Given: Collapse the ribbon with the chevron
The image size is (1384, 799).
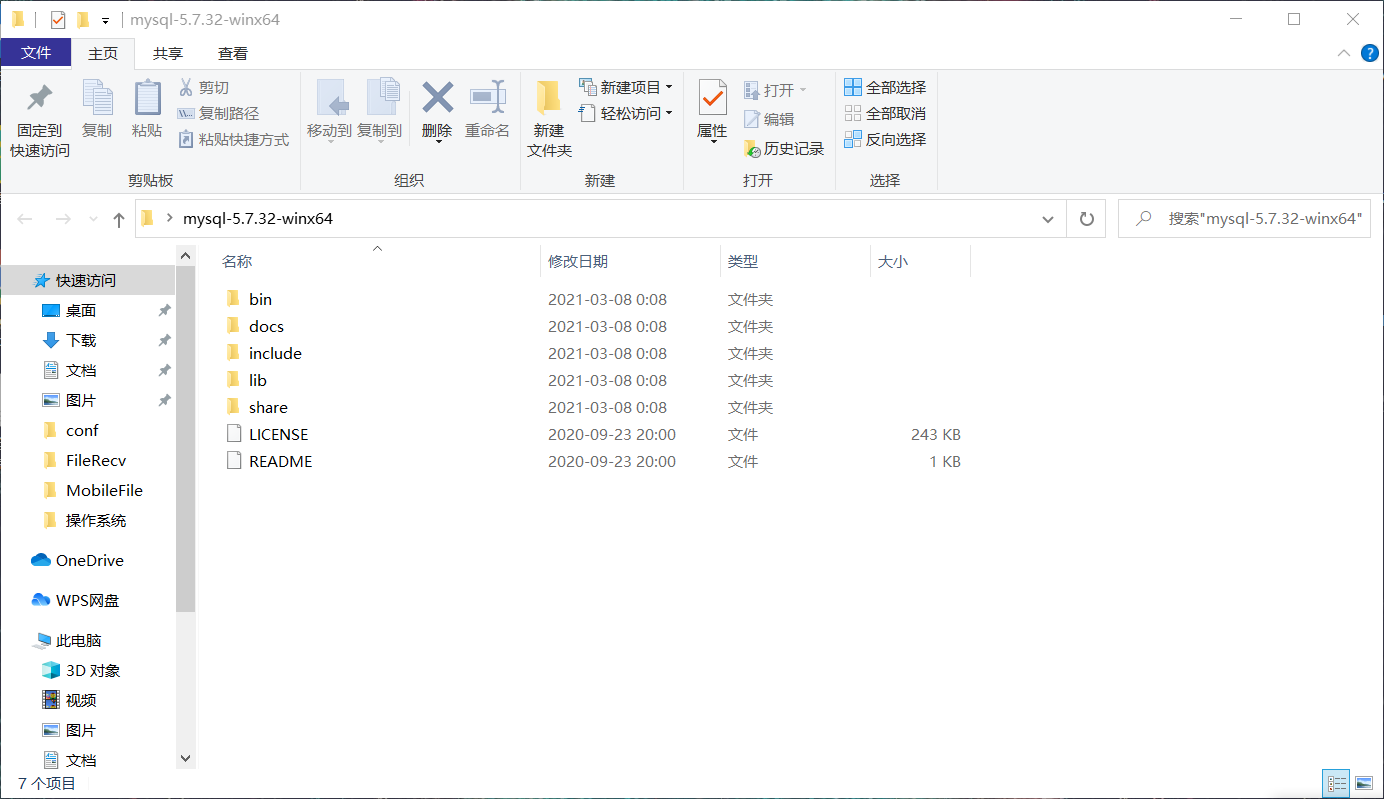Looking at the screenshot, I should click(x=1343, y=54).
